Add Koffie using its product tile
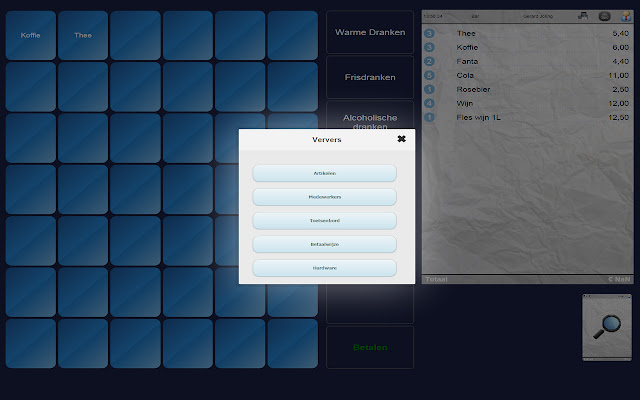This screenshot has width=640, height=400. (31, 36)
